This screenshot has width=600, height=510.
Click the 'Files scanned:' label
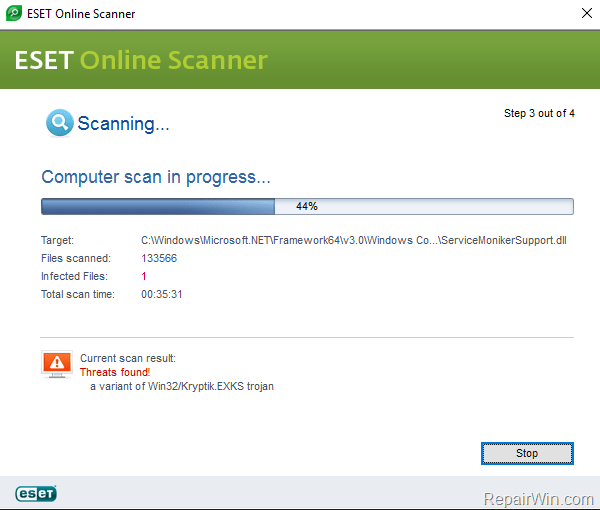click(x=76, y=258)
